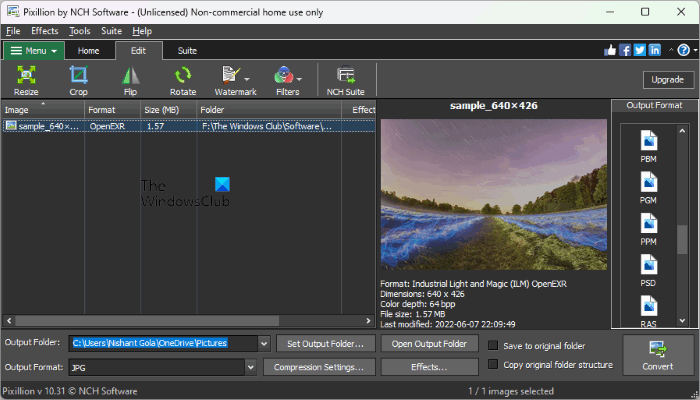Open the Help menu
Image resolution: width=700 pixels, height=400 pixels.
142,31
